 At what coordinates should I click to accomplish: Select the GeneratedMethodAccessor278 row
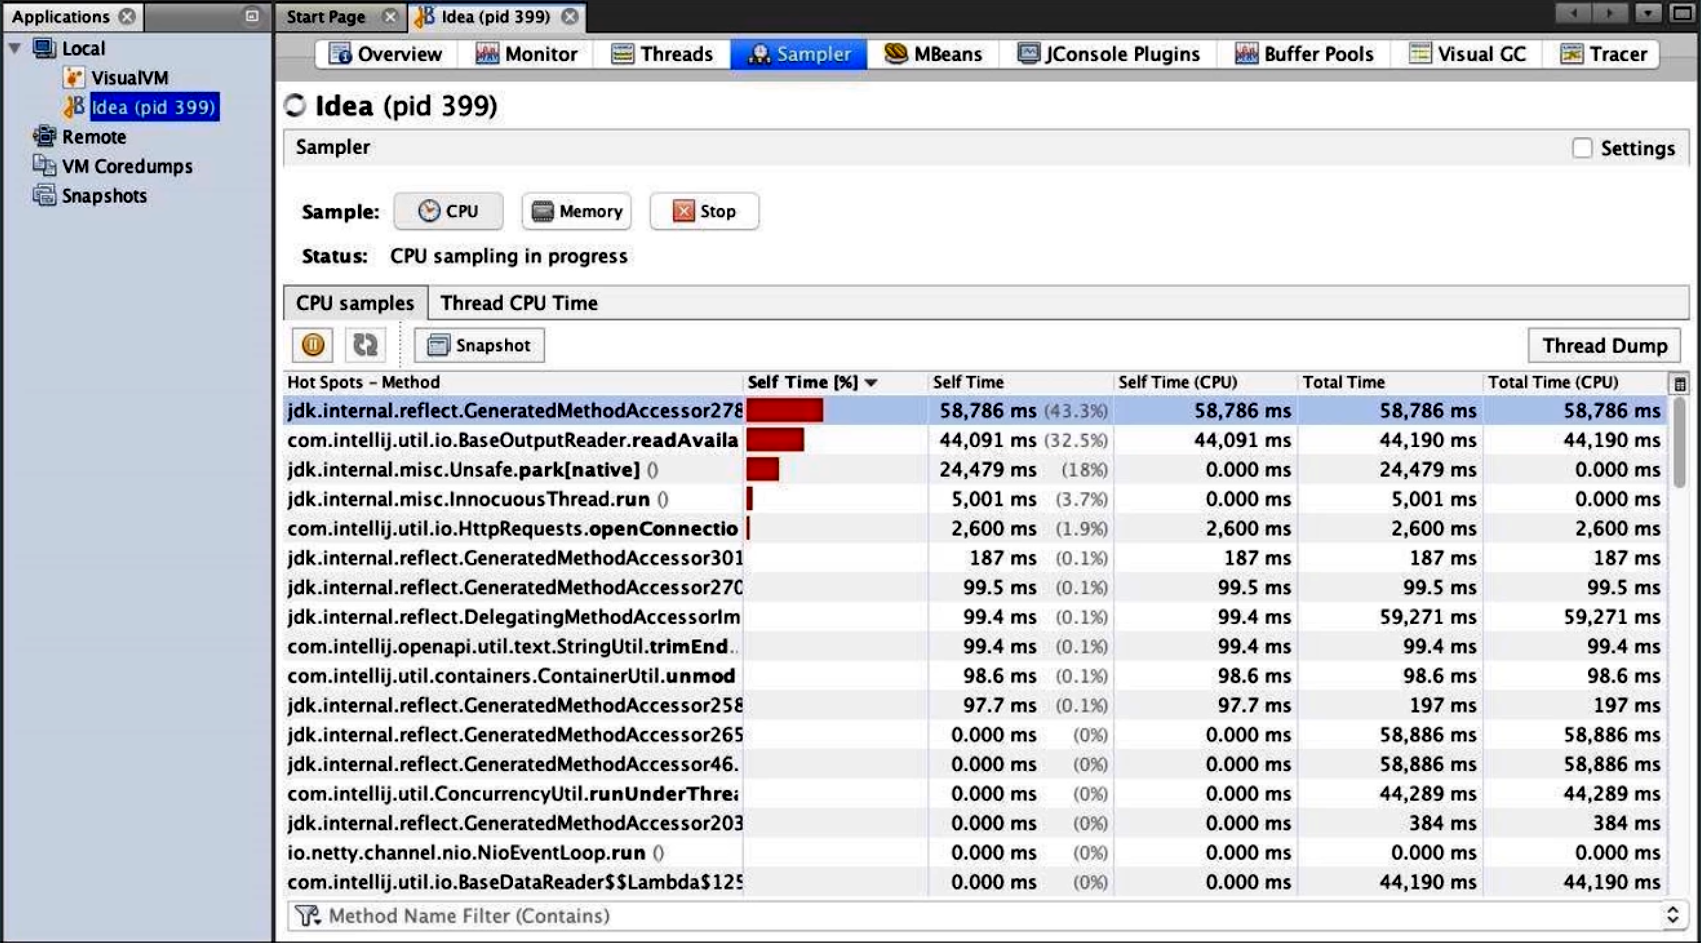(x=975, y=410)
